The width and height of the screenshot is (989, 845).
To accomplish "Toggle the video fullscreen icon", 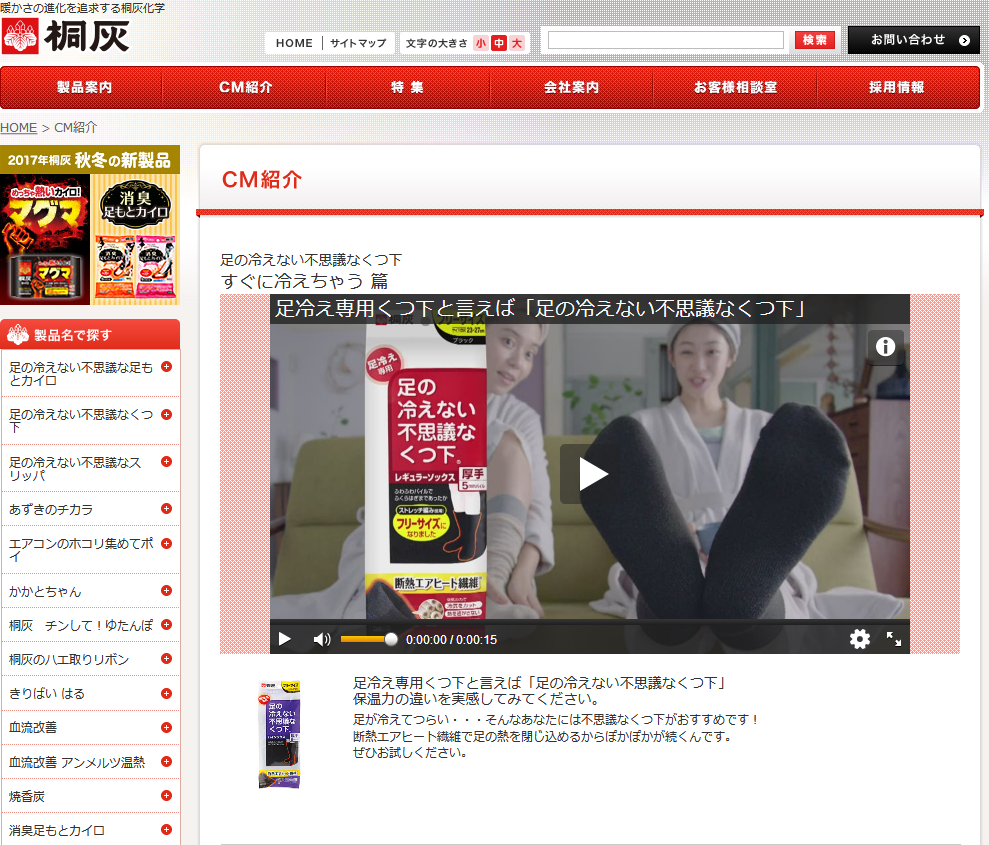I will [x=894, y=639].
